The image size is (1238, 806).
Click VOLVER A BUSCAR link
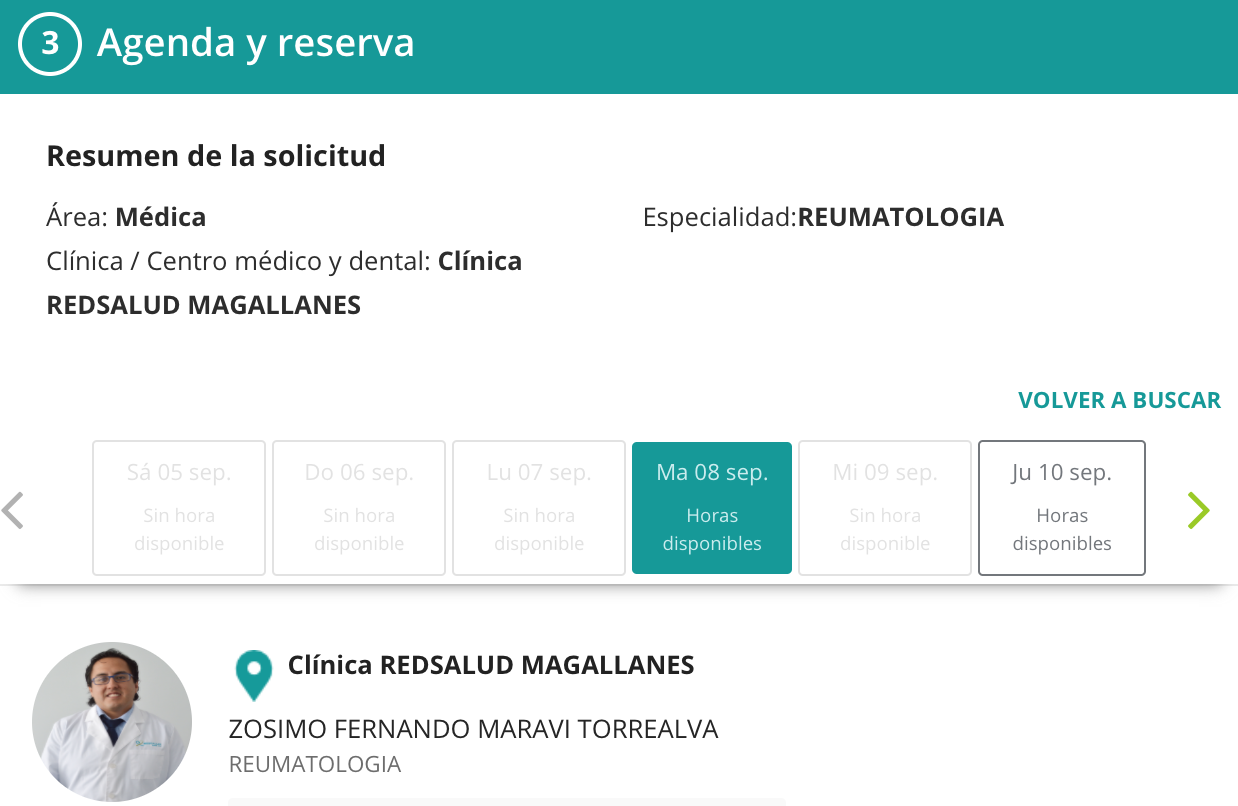point(1119,400)
